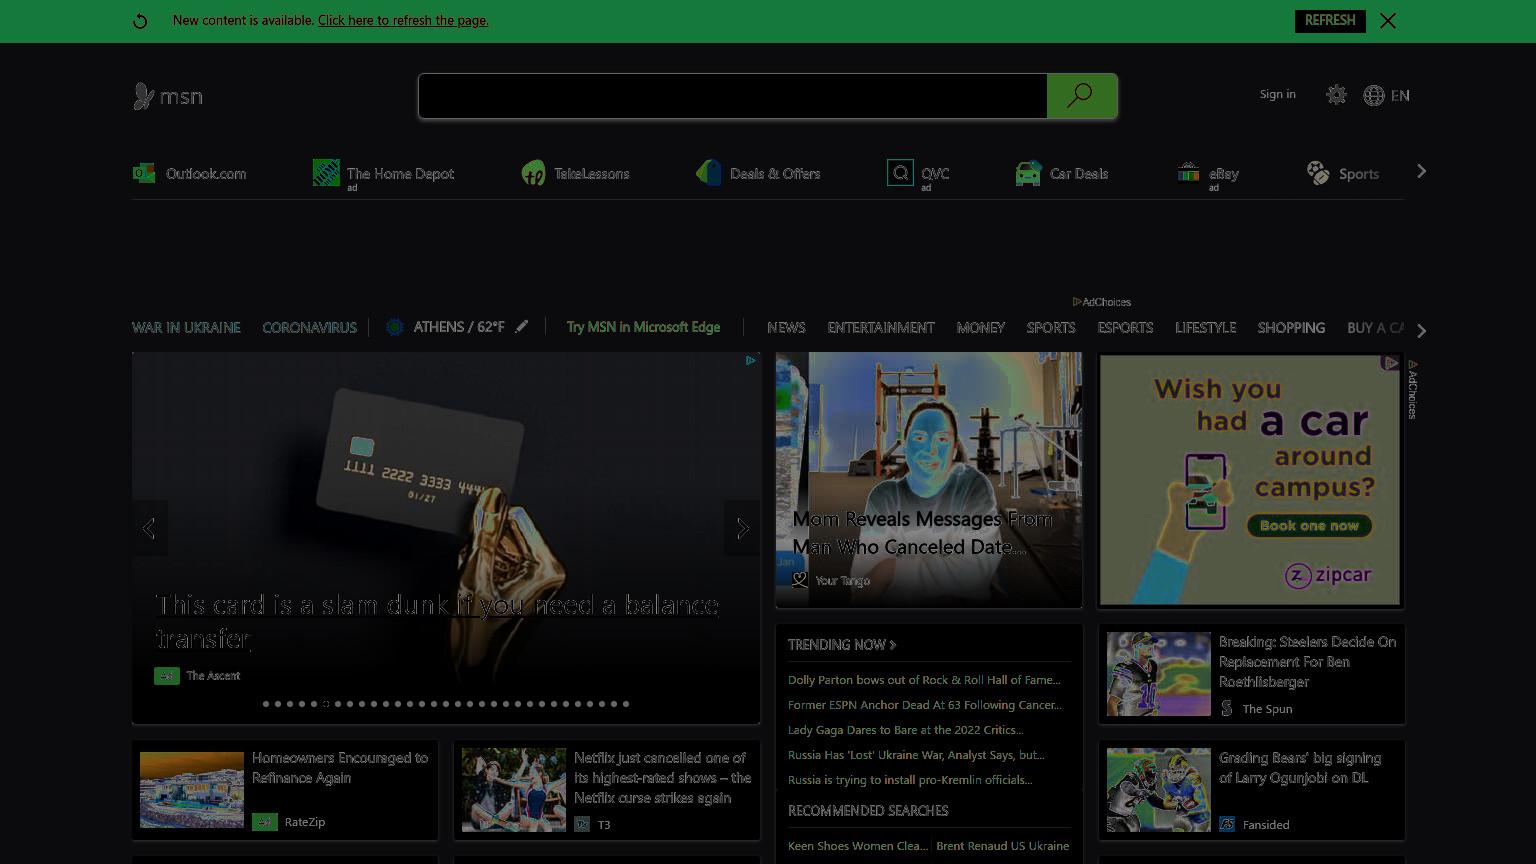Expand shortcuts row with right chevron
This screenshot has width=1536, height=864.
(1421, 172)
